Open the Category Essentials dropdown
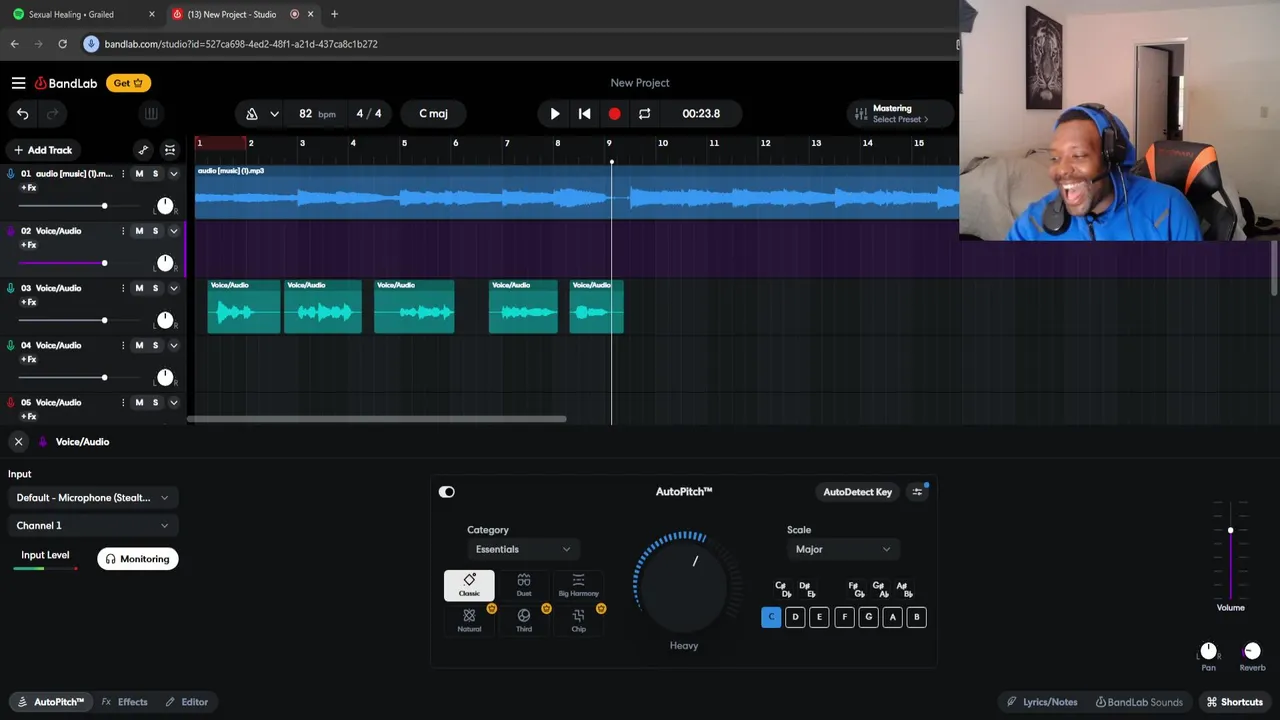The height and width of the screenshot is (720, 1280). pos(523,549)
